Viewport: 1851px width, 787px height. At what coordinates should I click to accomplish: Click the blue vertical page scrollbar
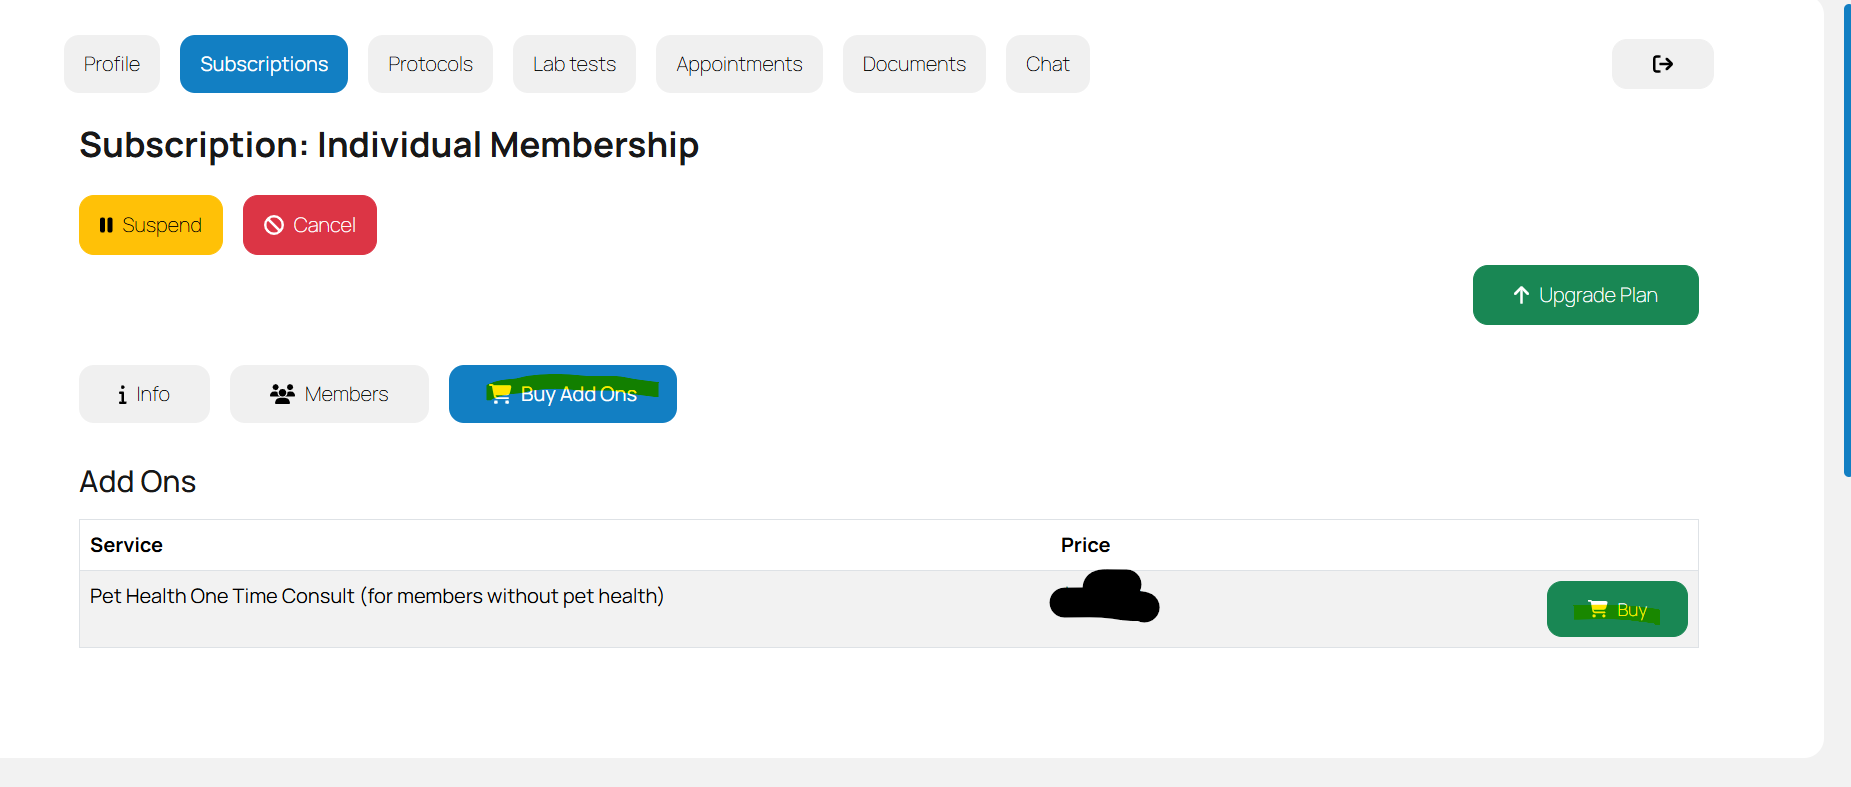point(1846,240)
